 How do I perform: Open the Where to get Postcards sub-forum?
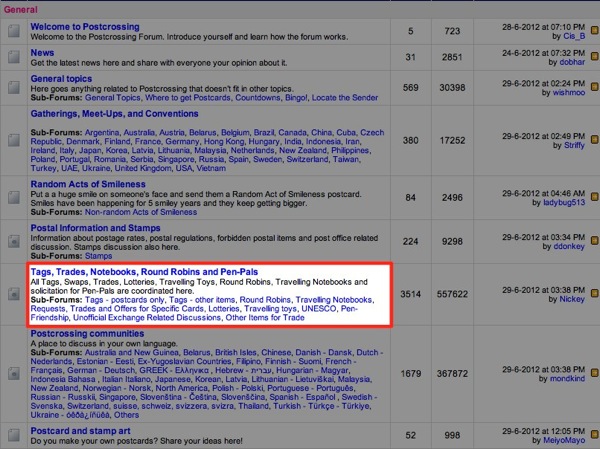[188, 98]
